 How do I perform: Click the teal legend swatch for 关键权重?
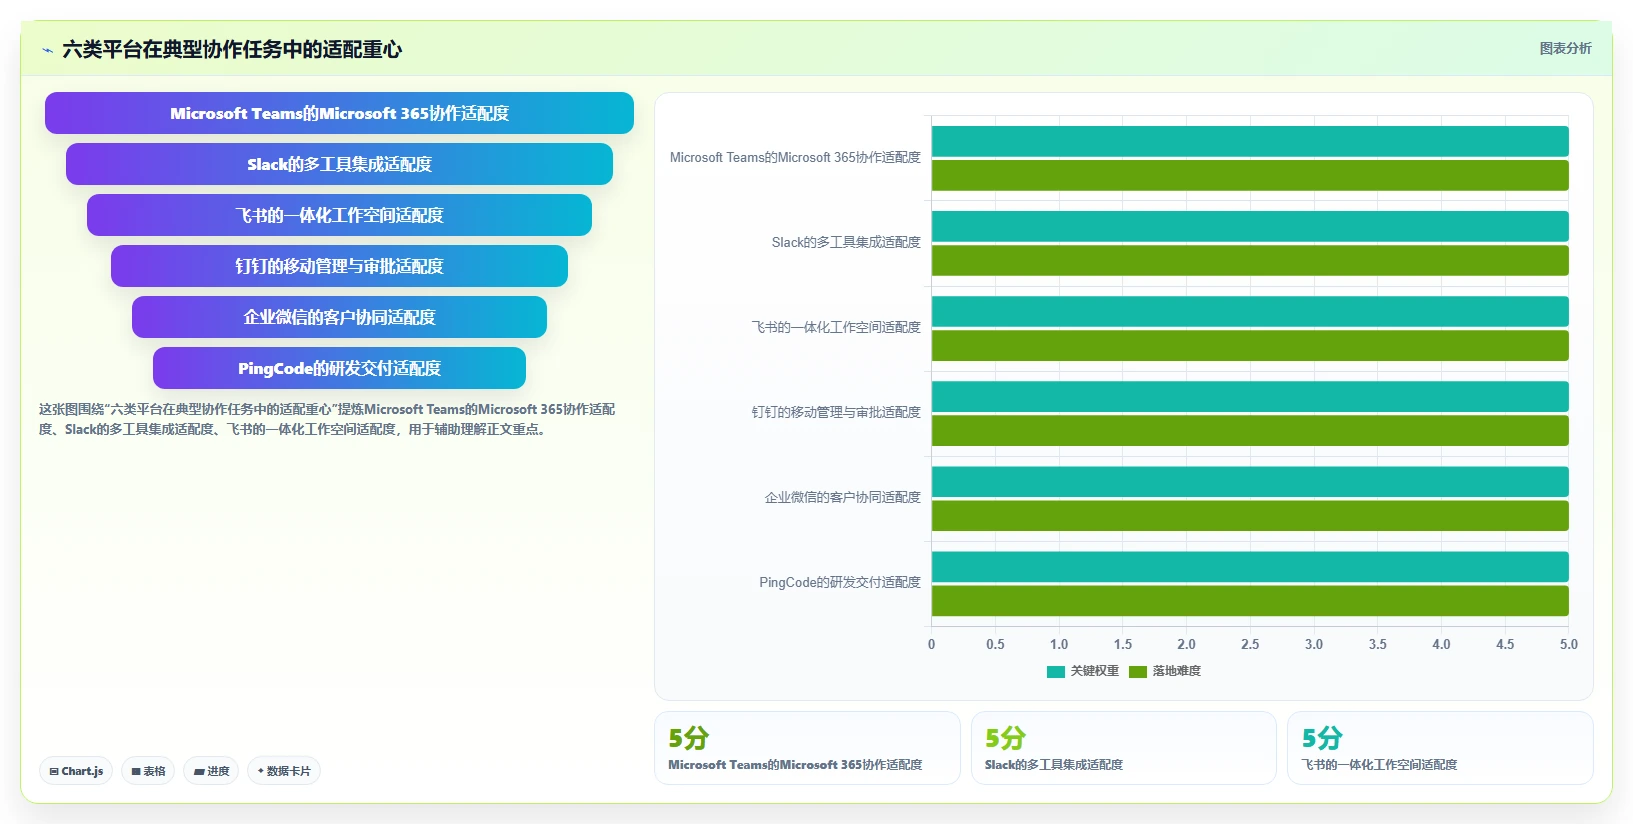click(1056, 672)
